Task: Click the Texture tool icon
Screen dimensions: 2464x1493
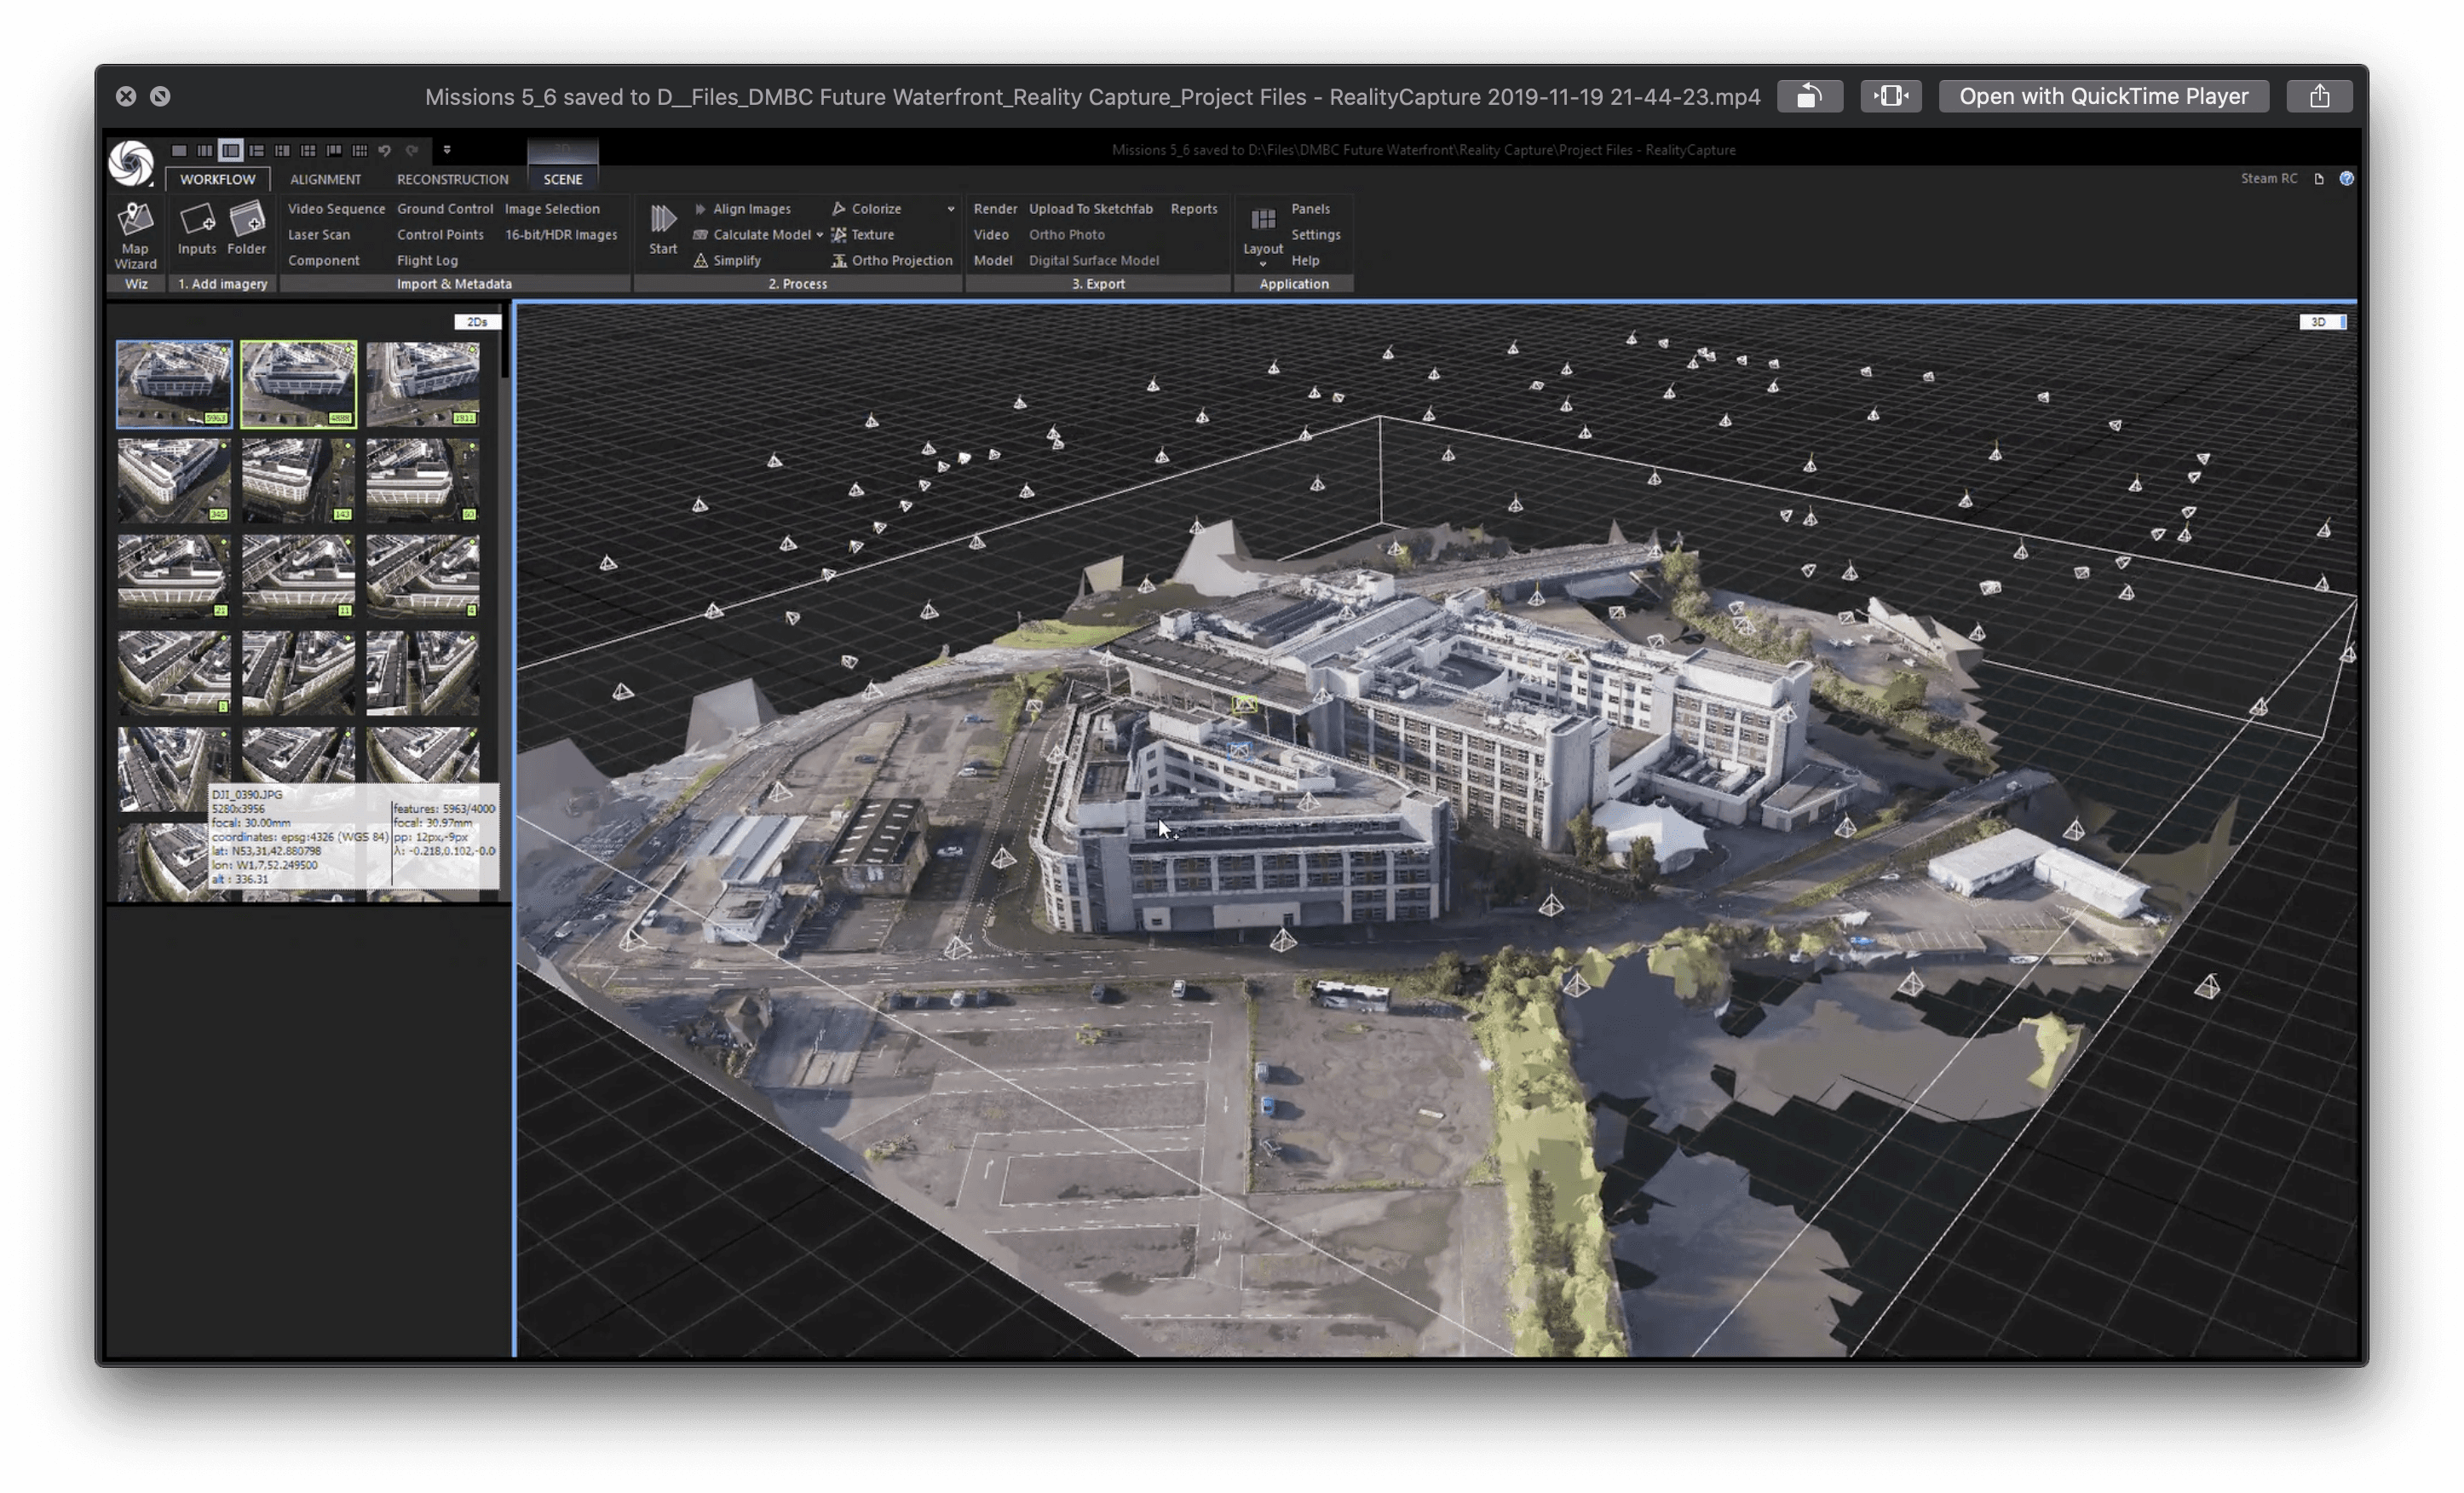Action: click(x=839, y=235)
